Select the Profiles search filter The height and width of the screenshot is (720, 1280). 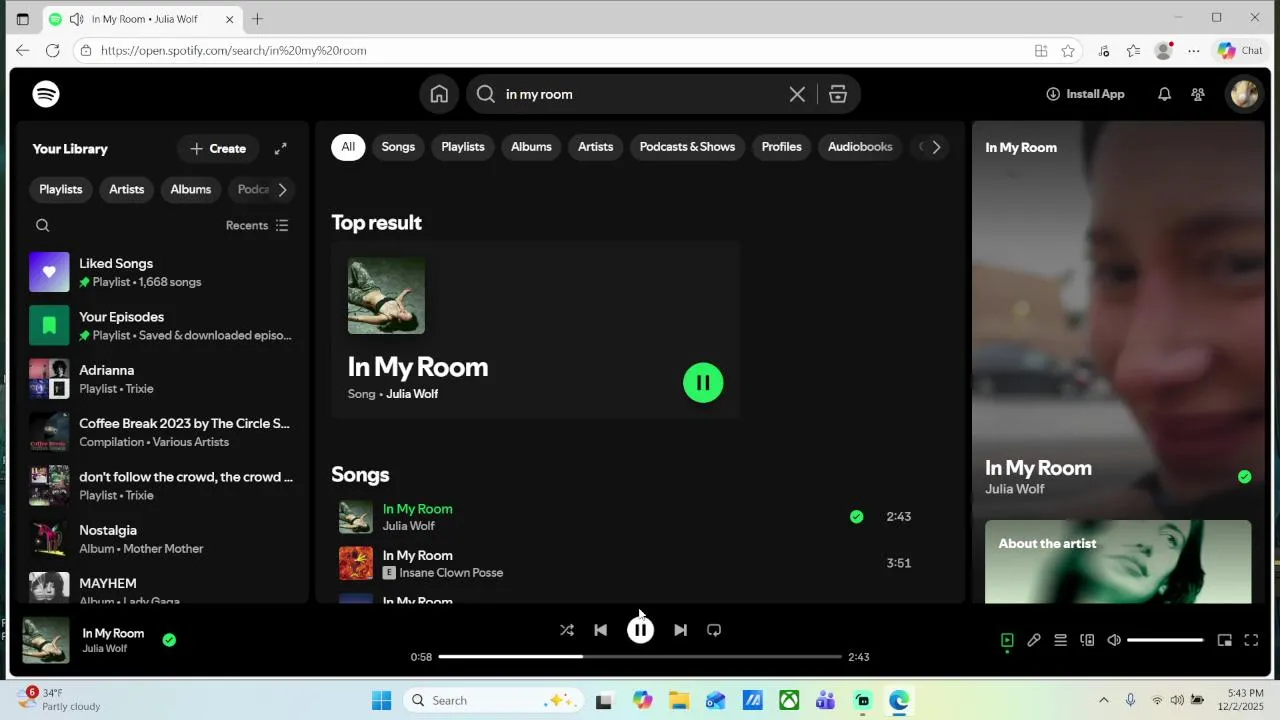click(x=781, y=147)
